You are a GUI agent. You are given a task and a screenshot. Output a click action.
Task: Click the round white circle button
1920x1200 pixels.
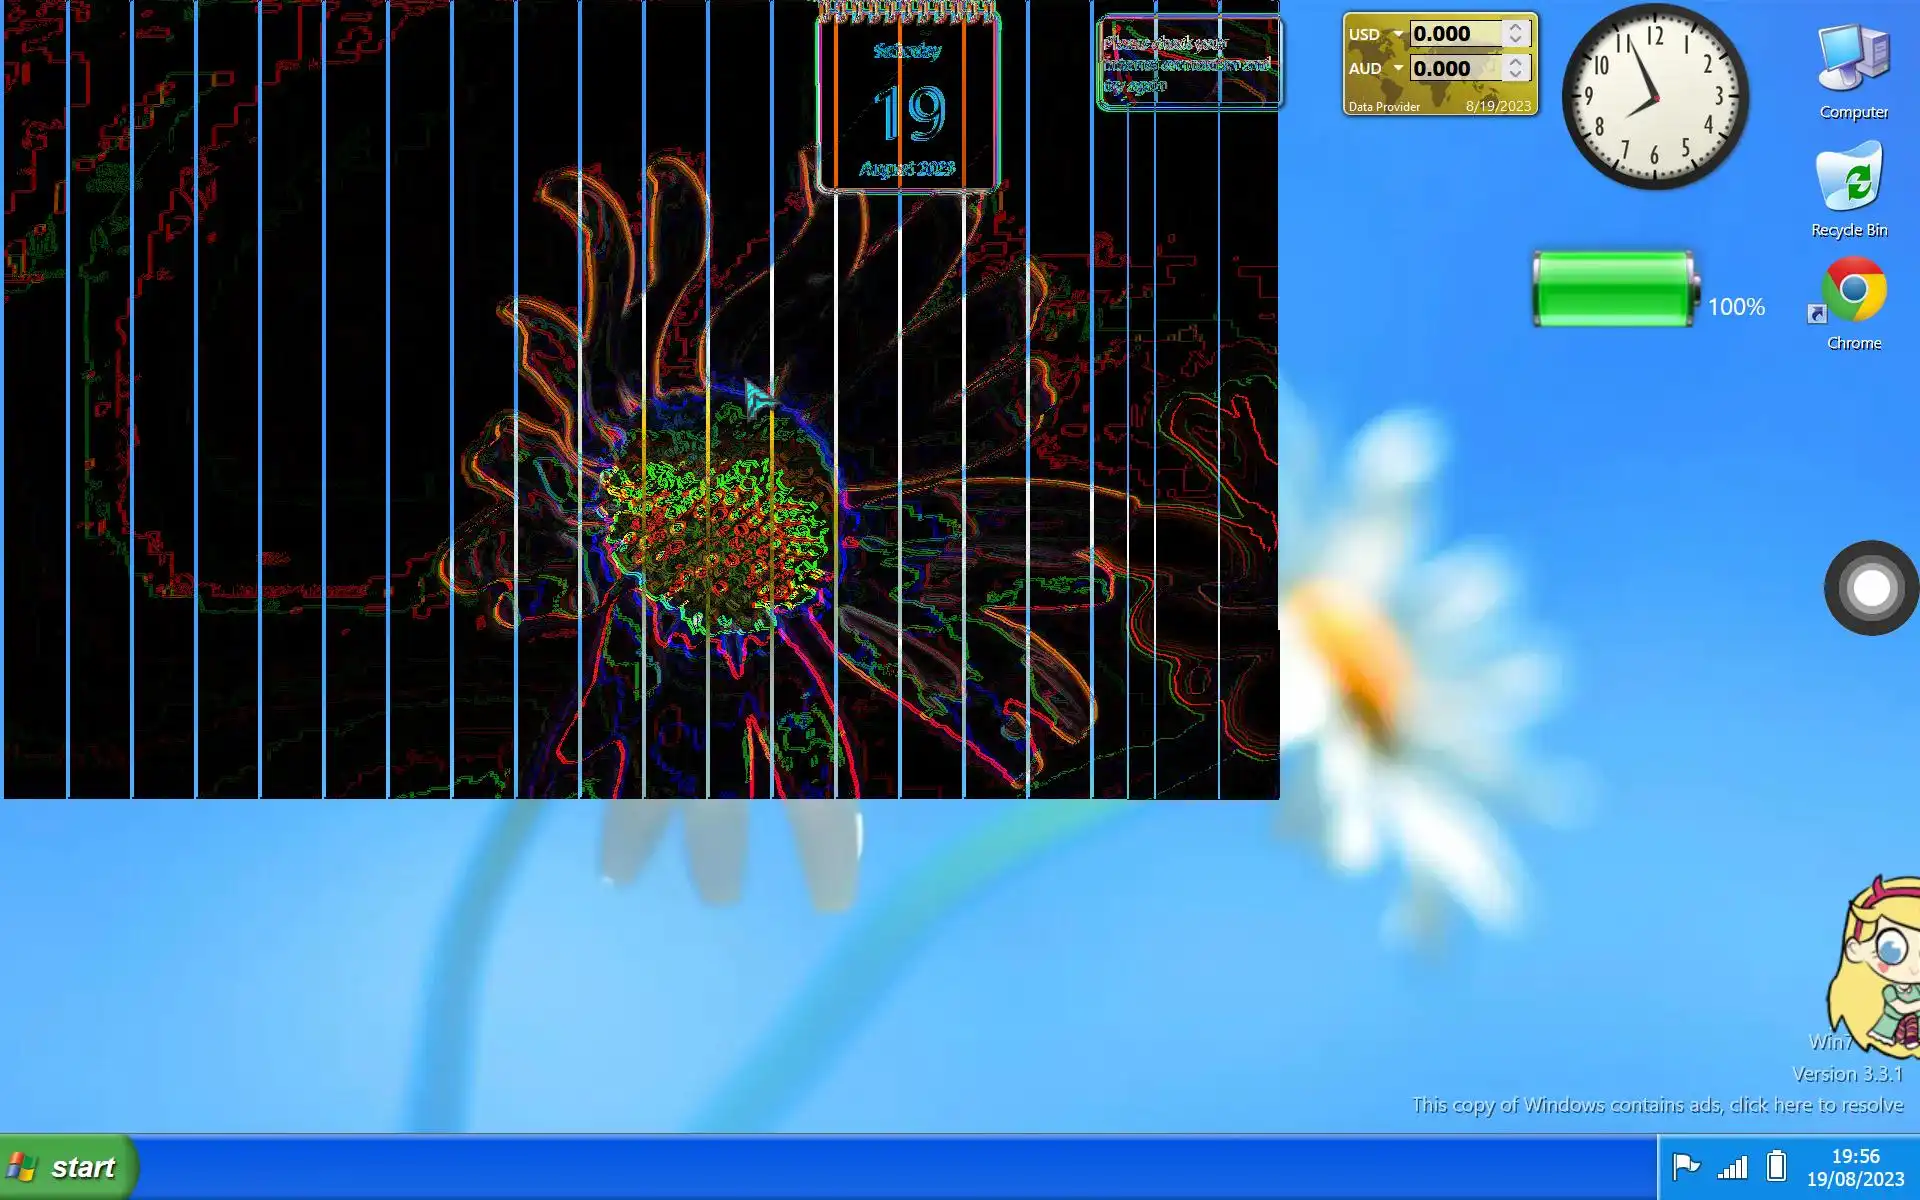tap(1871, 588)
